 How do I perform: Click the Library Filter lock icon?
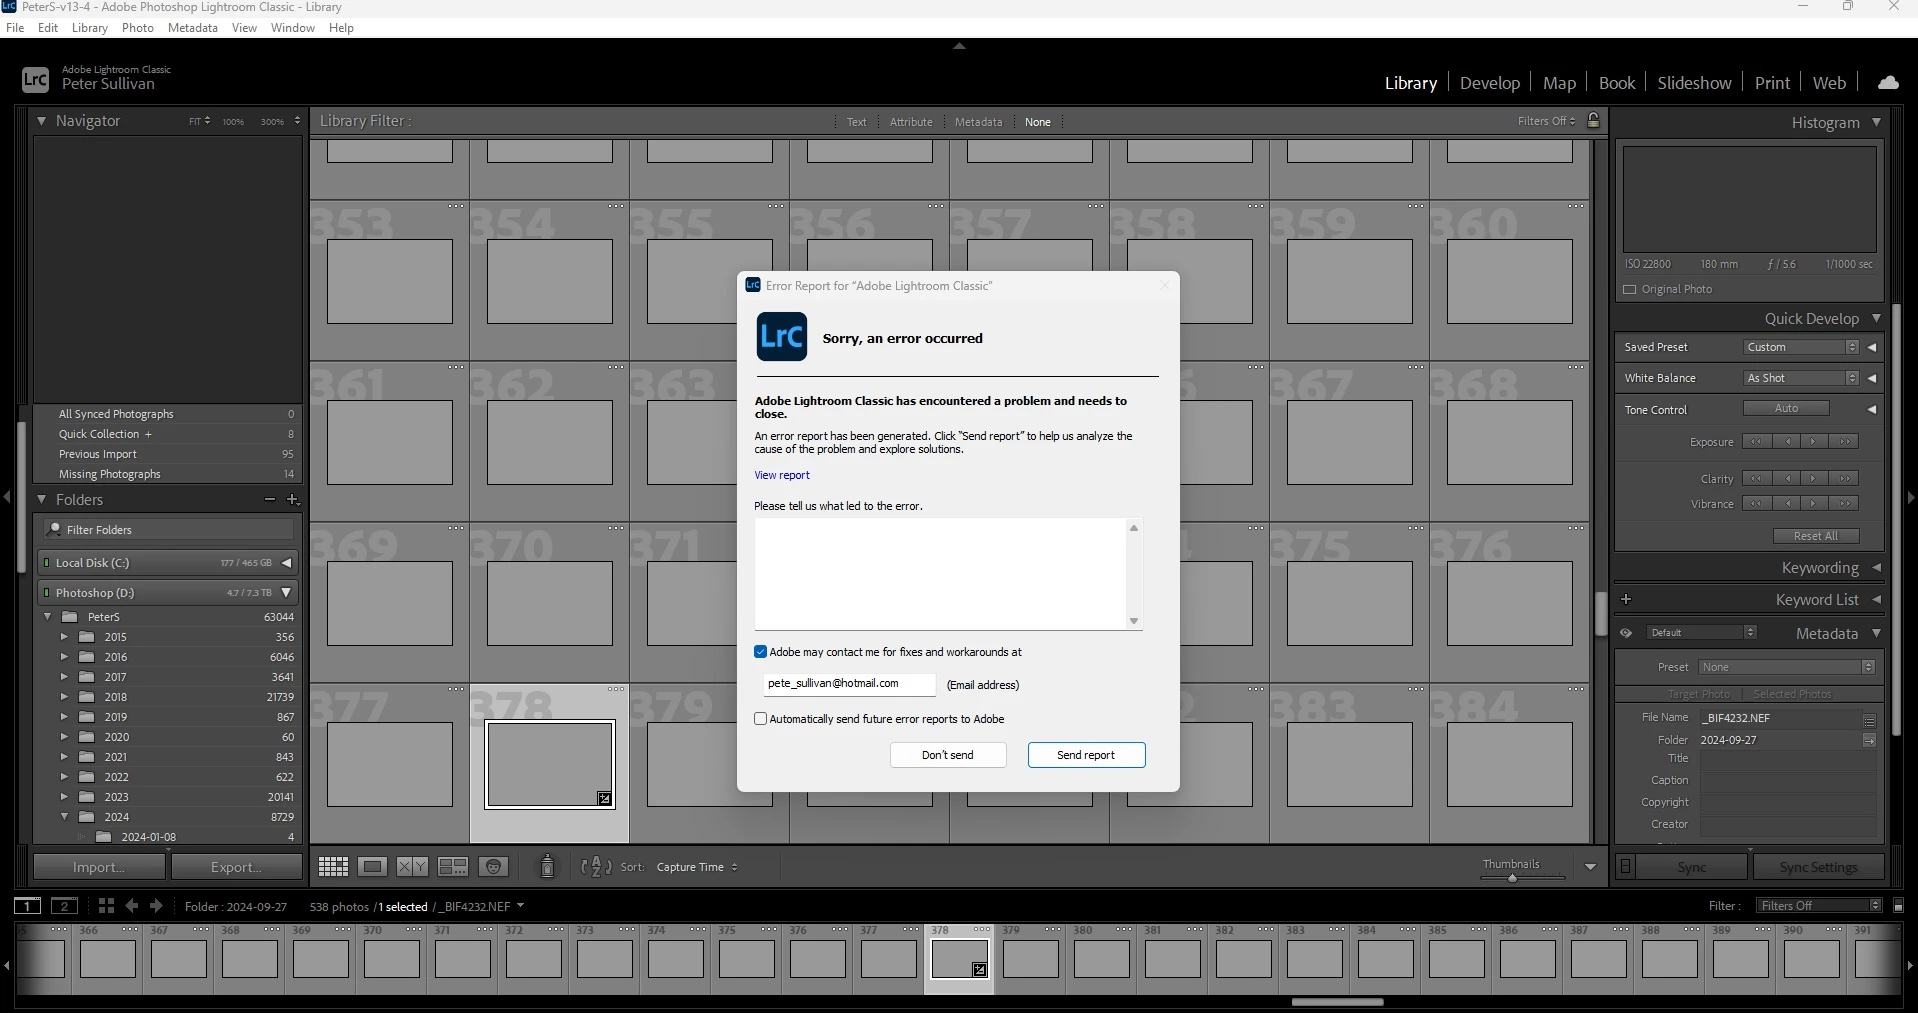pos(1593,121)
